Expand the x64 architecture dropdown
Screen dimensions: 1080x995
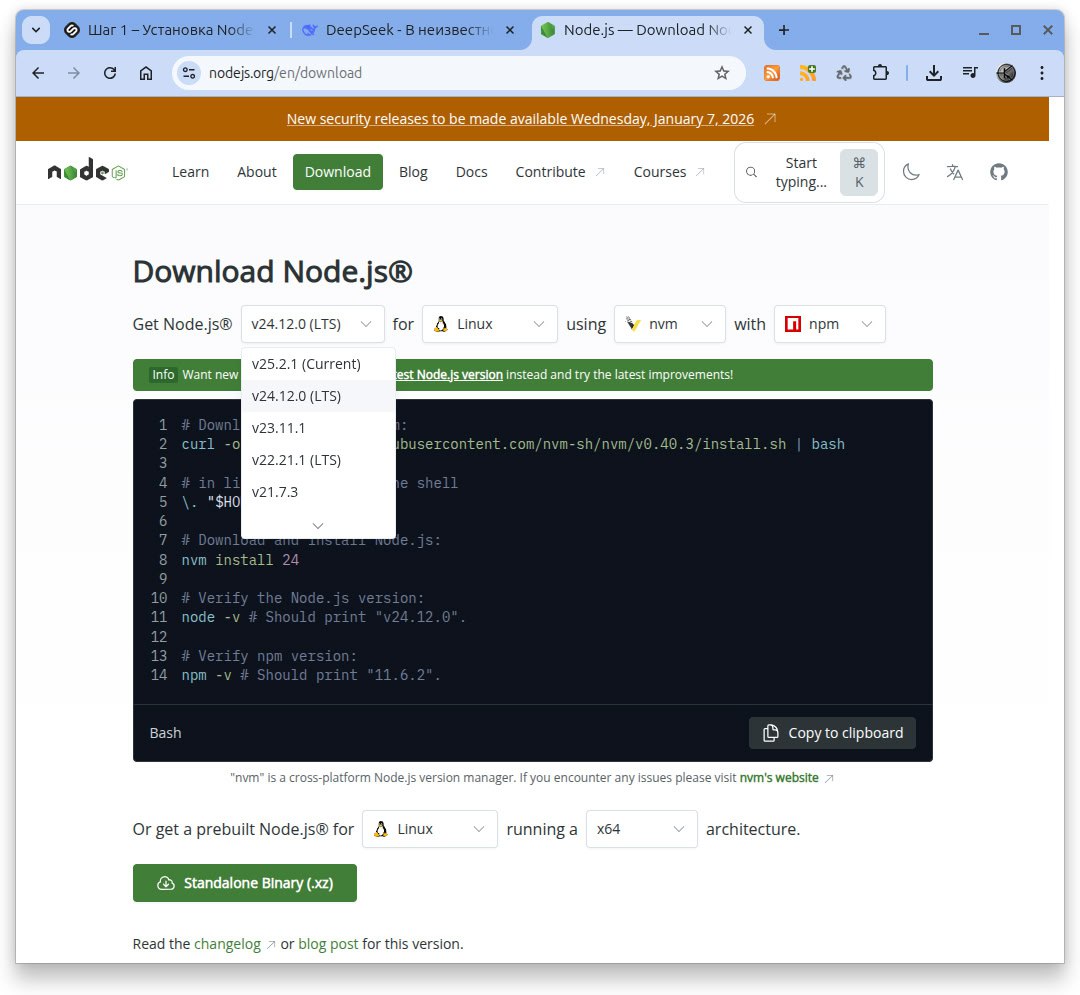641,829
